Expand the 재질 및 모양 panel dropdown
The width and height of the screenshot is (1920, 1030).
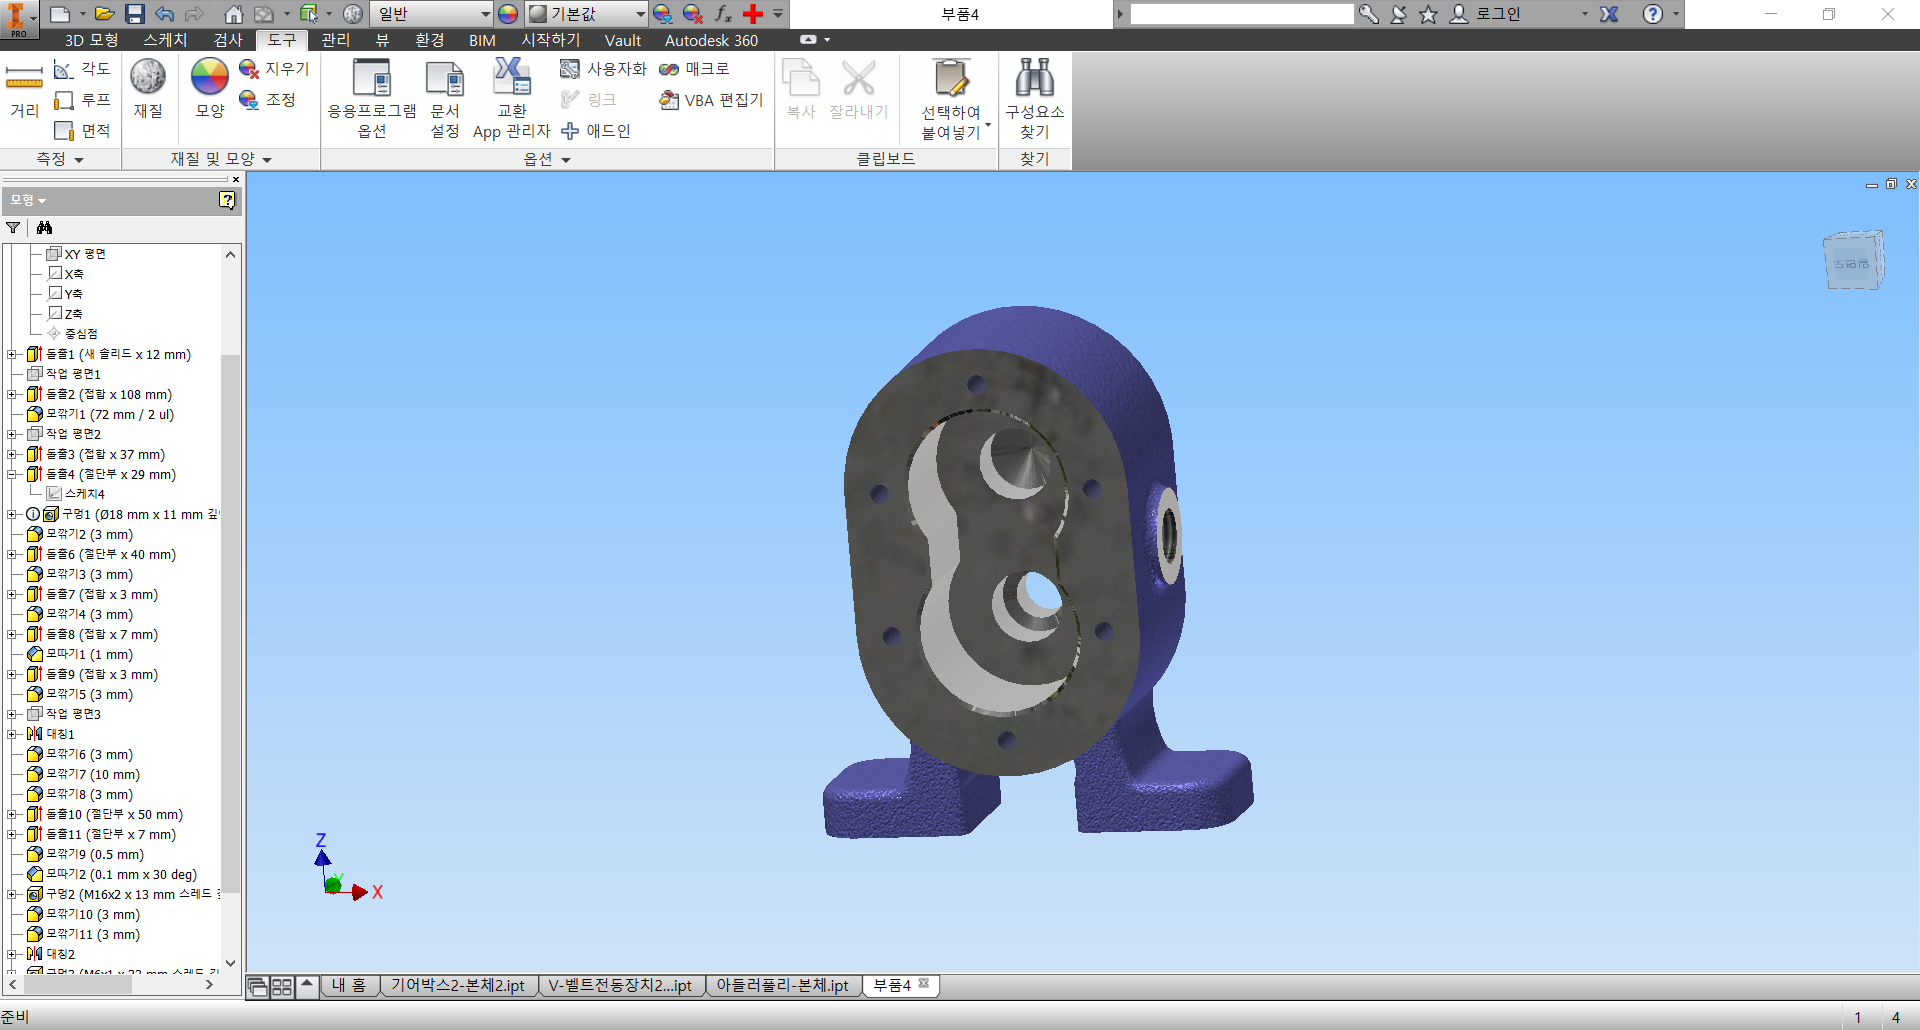click(221, 159)
